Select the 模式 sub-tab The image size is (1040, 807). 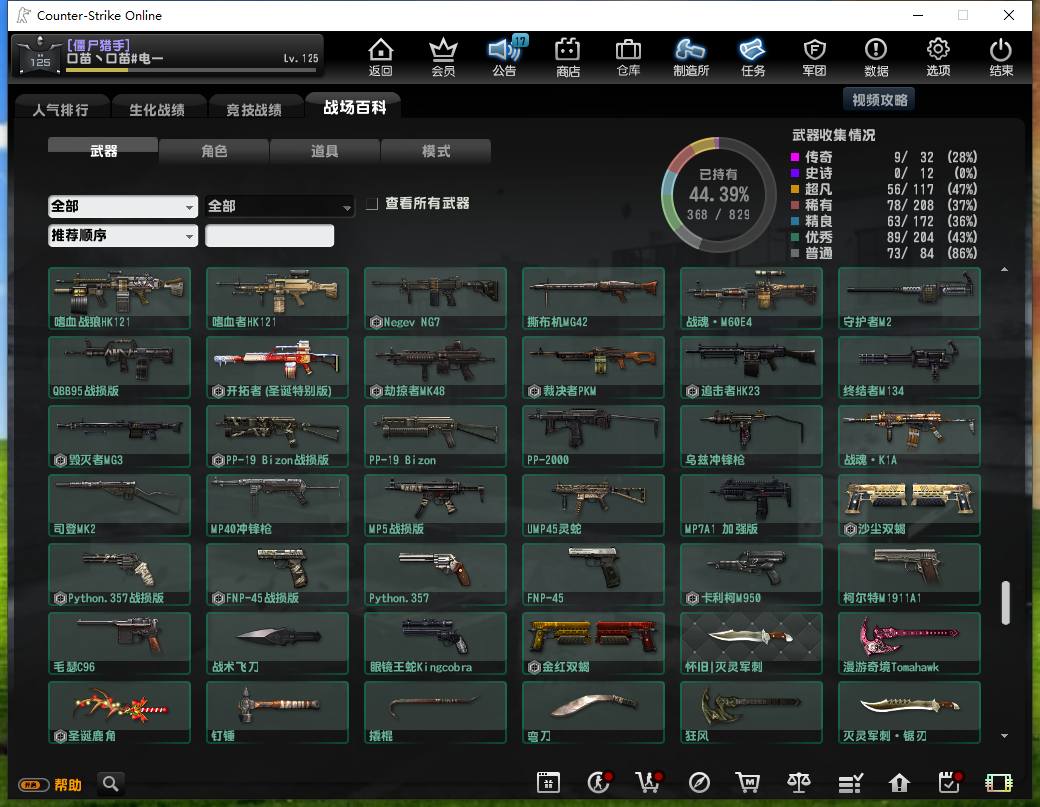(436, 151)
